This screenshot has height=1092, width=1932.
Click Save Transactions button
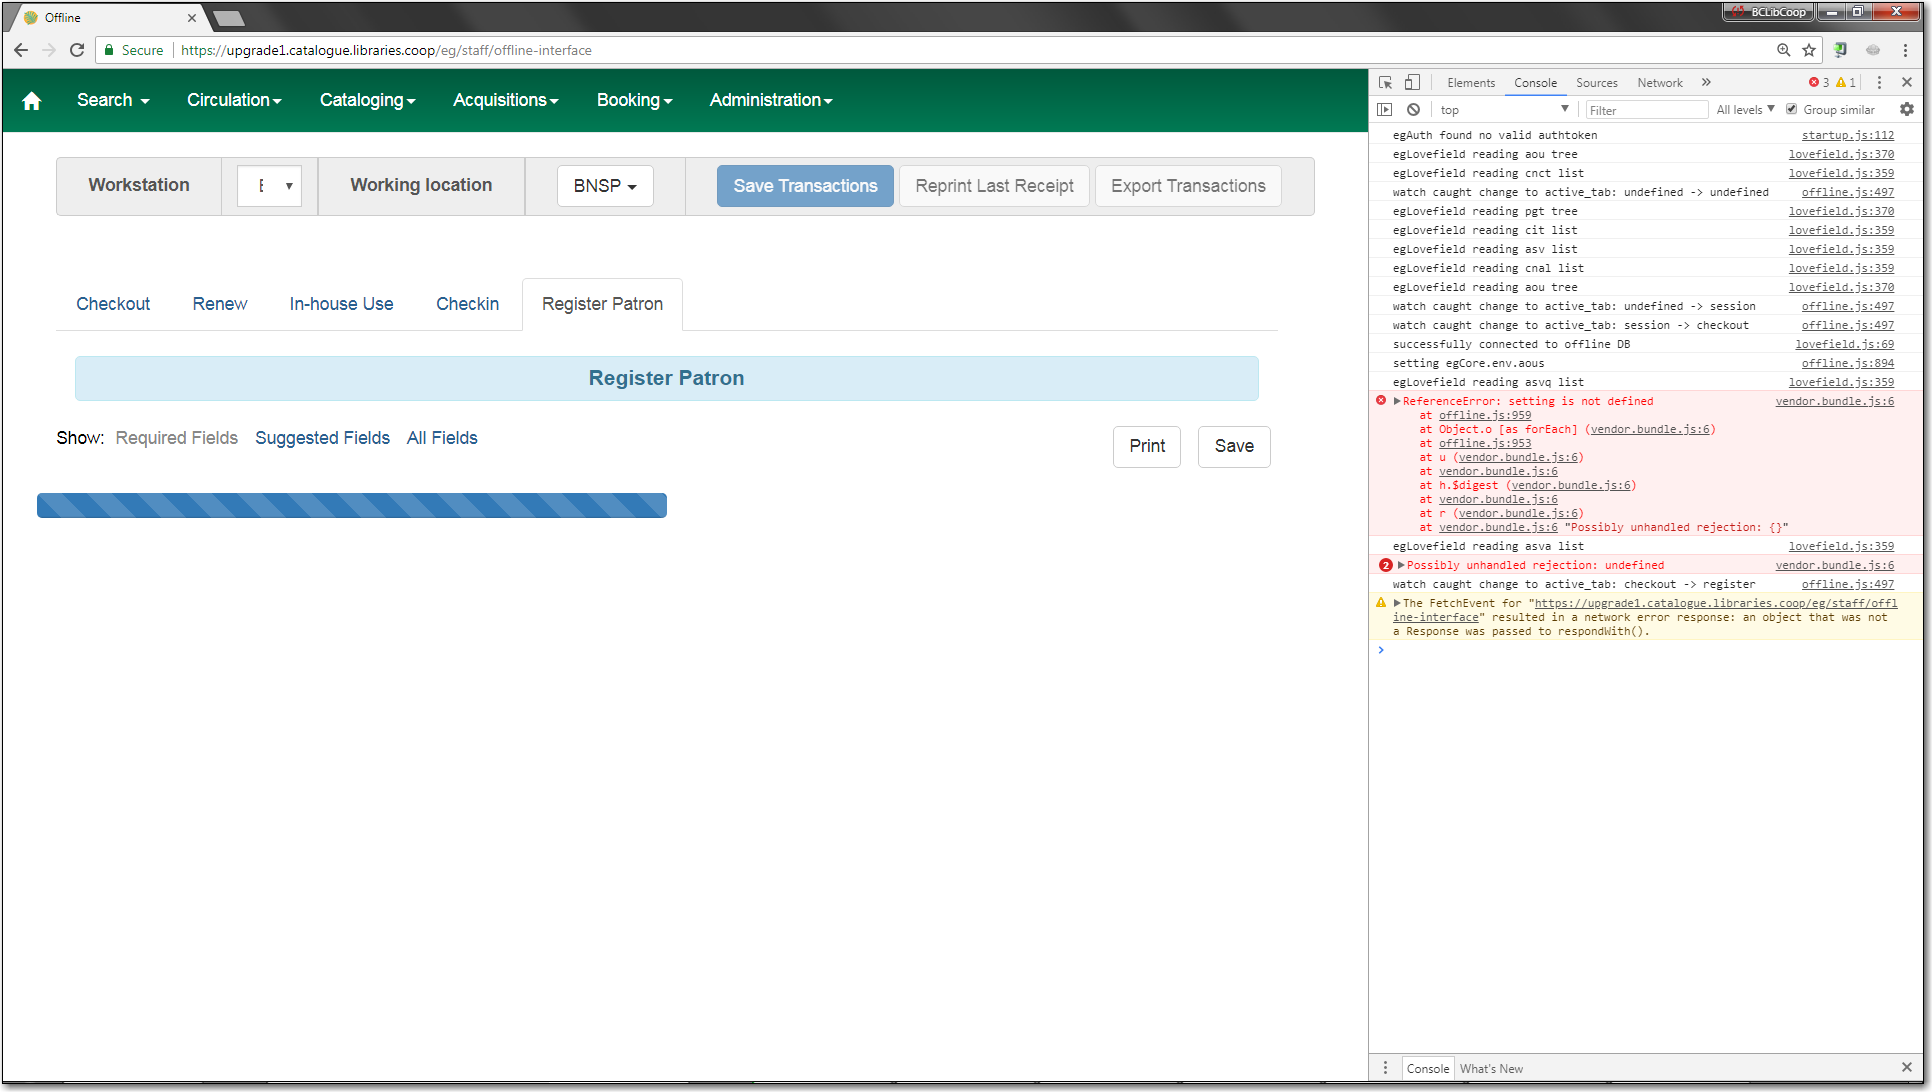(805, 186)
